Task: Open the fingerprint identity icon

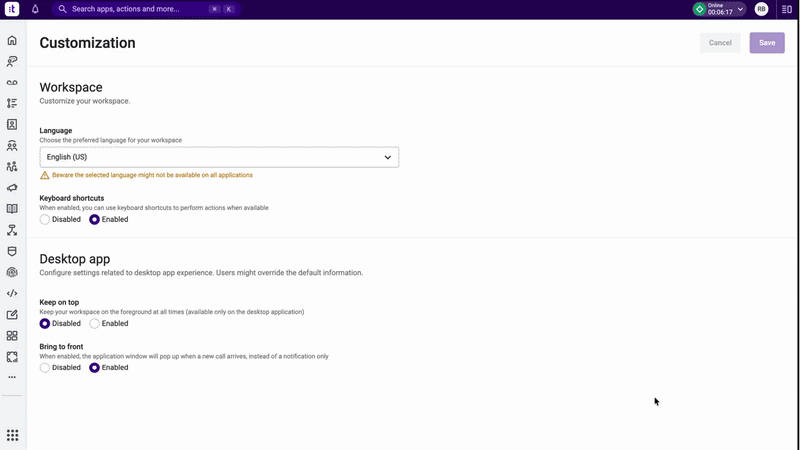Action: pyautogui.click(x=12, y=272)
